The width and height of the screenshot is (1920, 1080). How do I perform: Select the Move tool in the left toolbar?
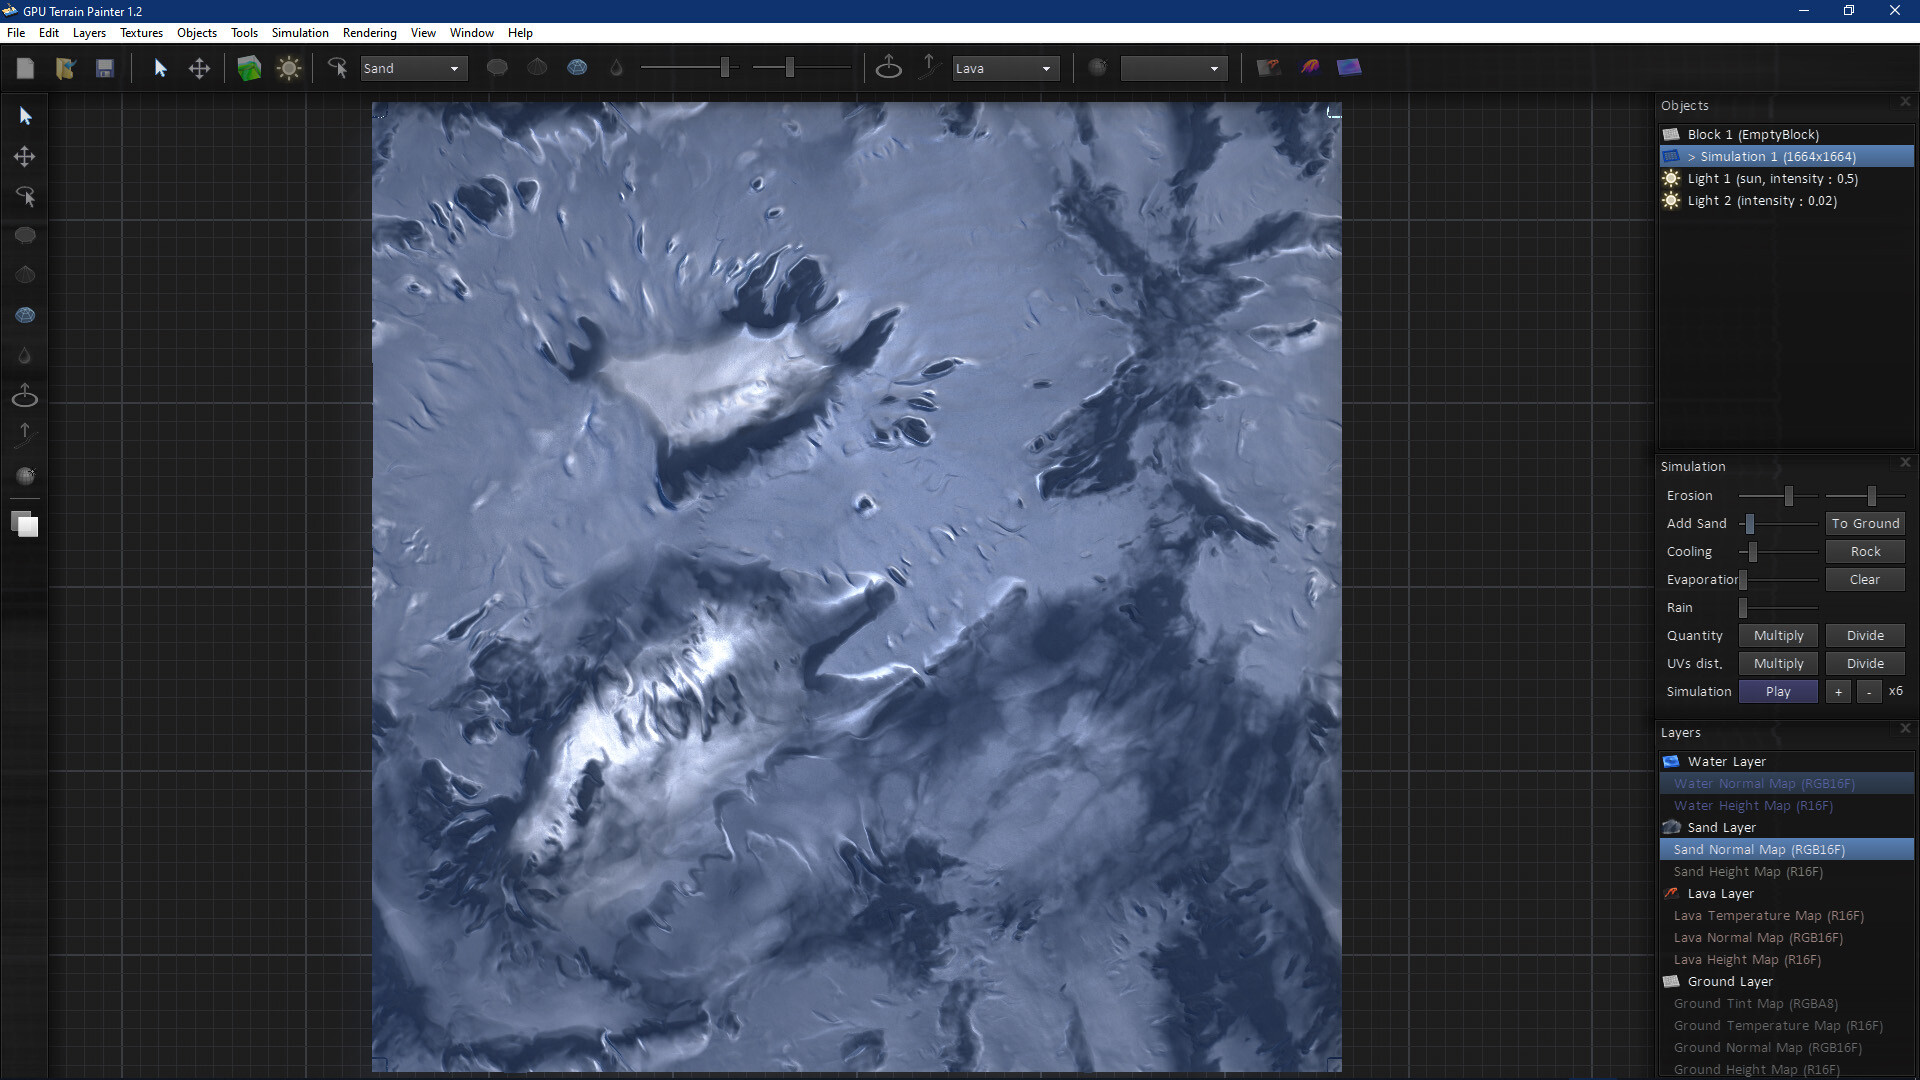pos(24,156)
